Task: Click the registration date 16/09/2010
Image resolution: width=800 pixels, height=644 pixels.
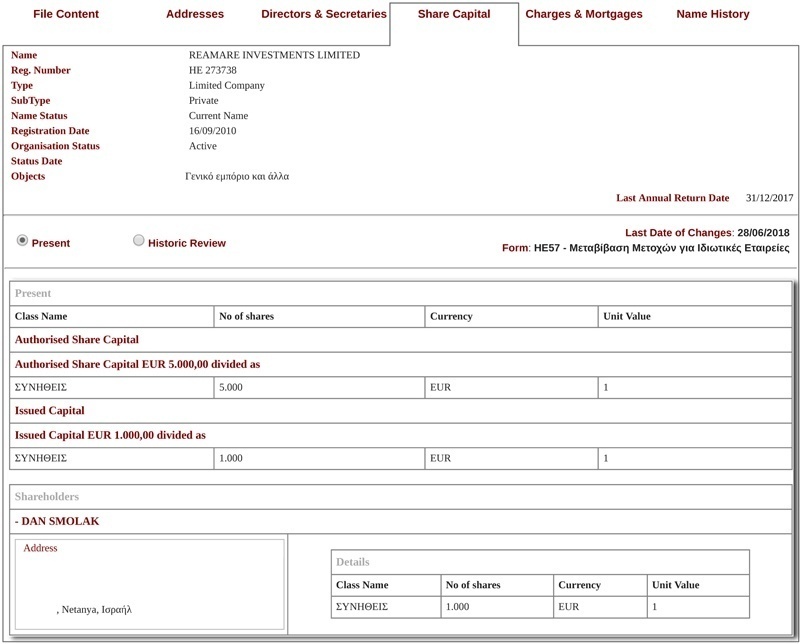Action: [213, 131]
